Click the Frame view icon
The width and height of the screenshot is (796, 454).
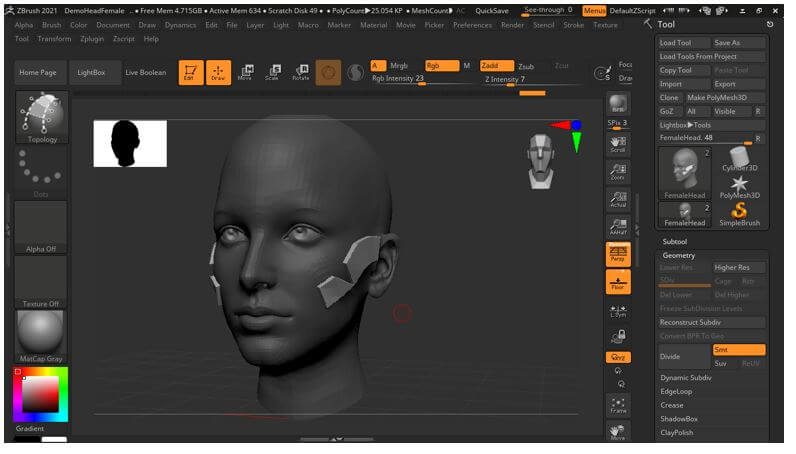(618, 404)
